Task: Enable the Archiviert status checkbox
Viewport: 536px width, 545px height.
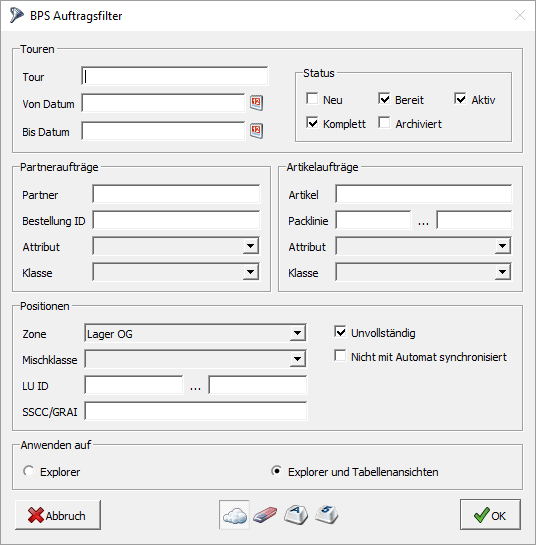Action: (384, 123)
